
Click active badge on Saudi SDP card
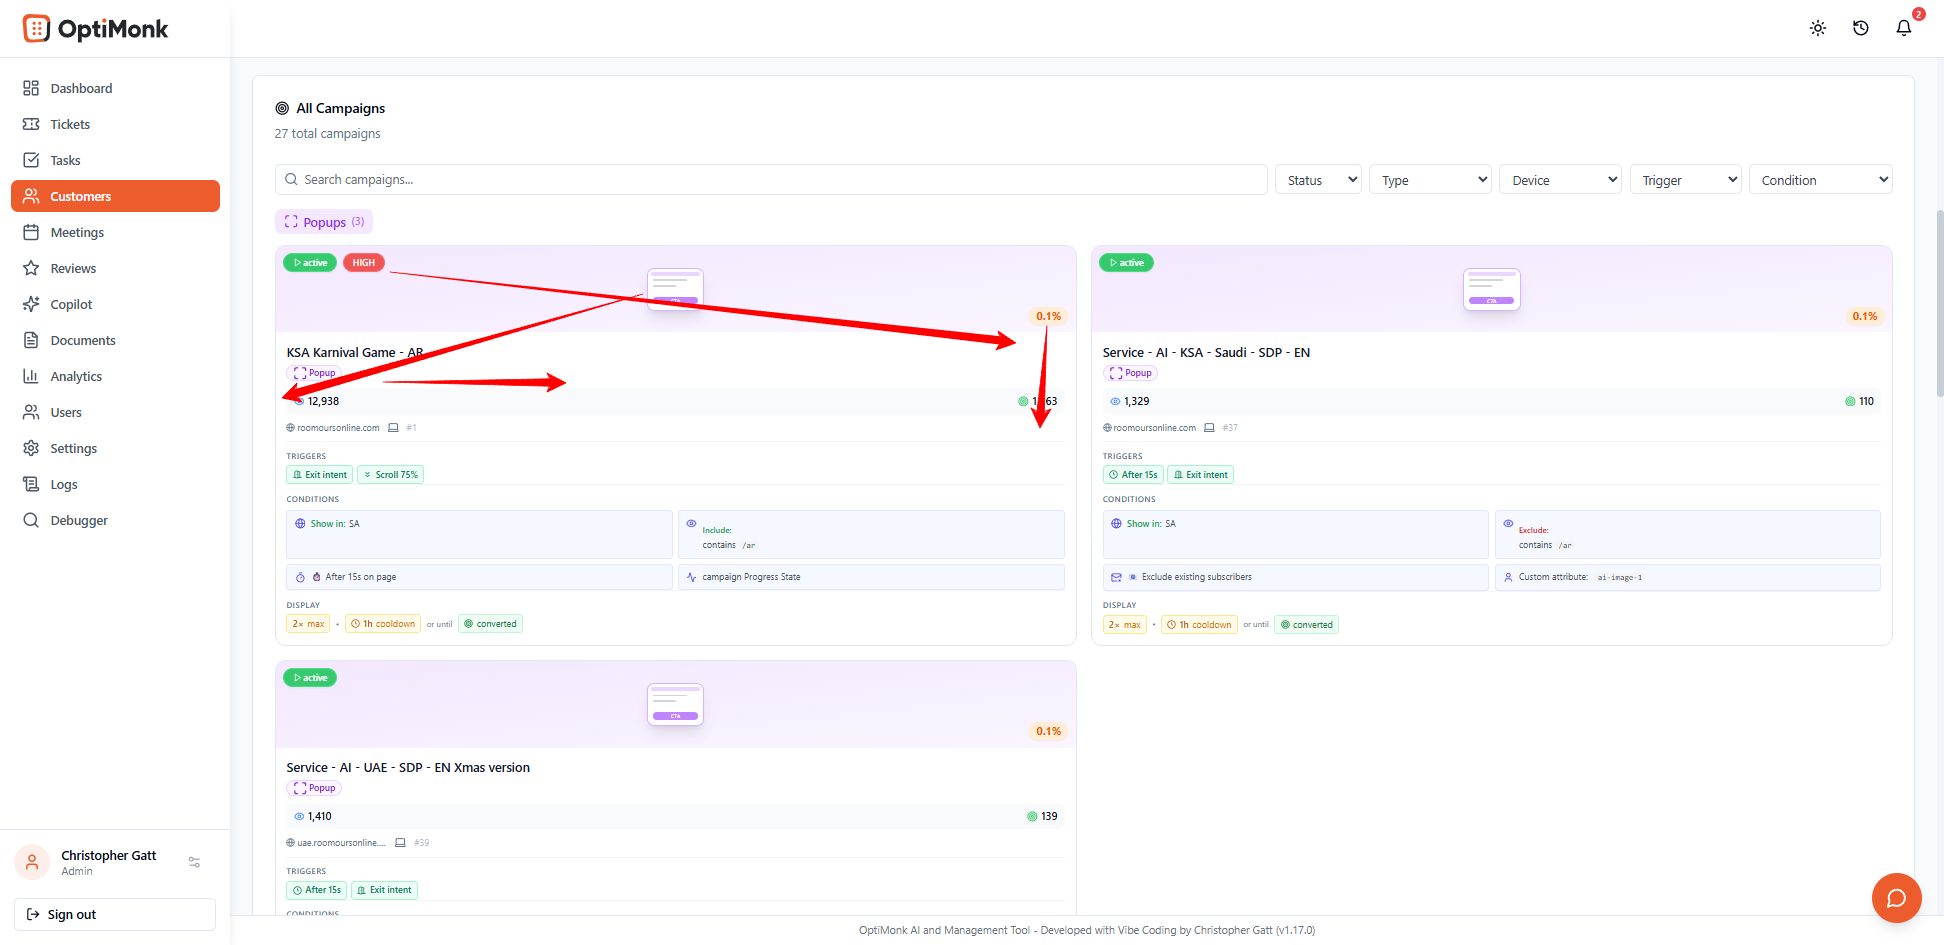coord(1126,263)
